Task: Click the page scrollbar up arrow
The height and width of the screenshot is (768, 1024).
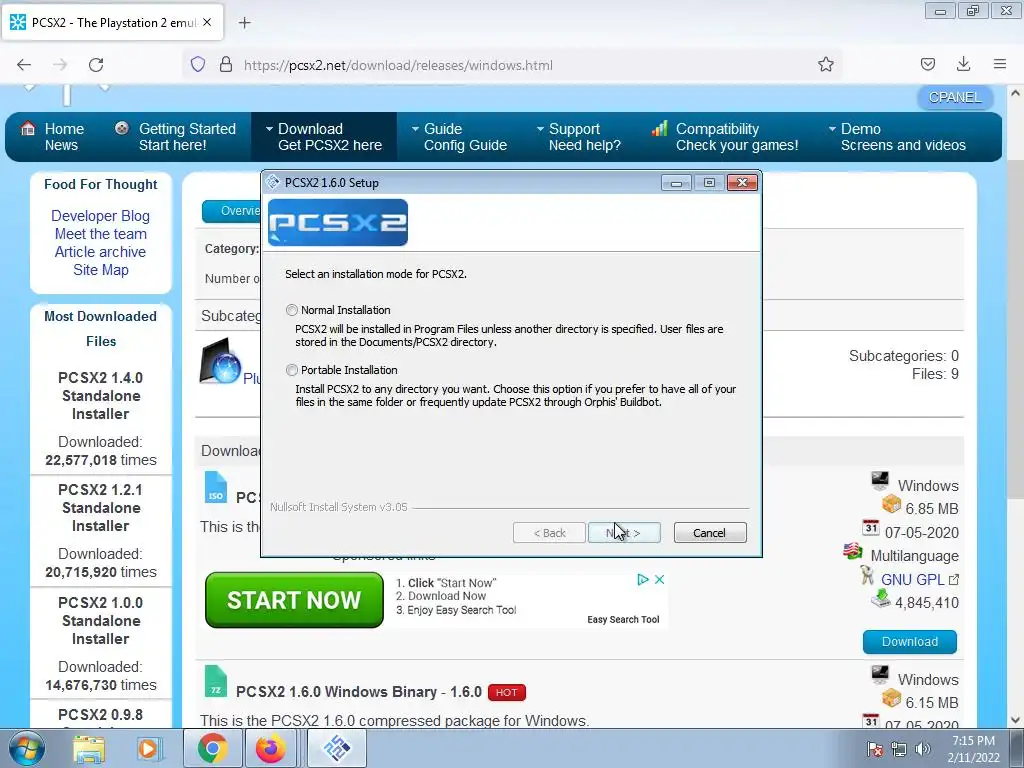Action: pos(1015,93)
